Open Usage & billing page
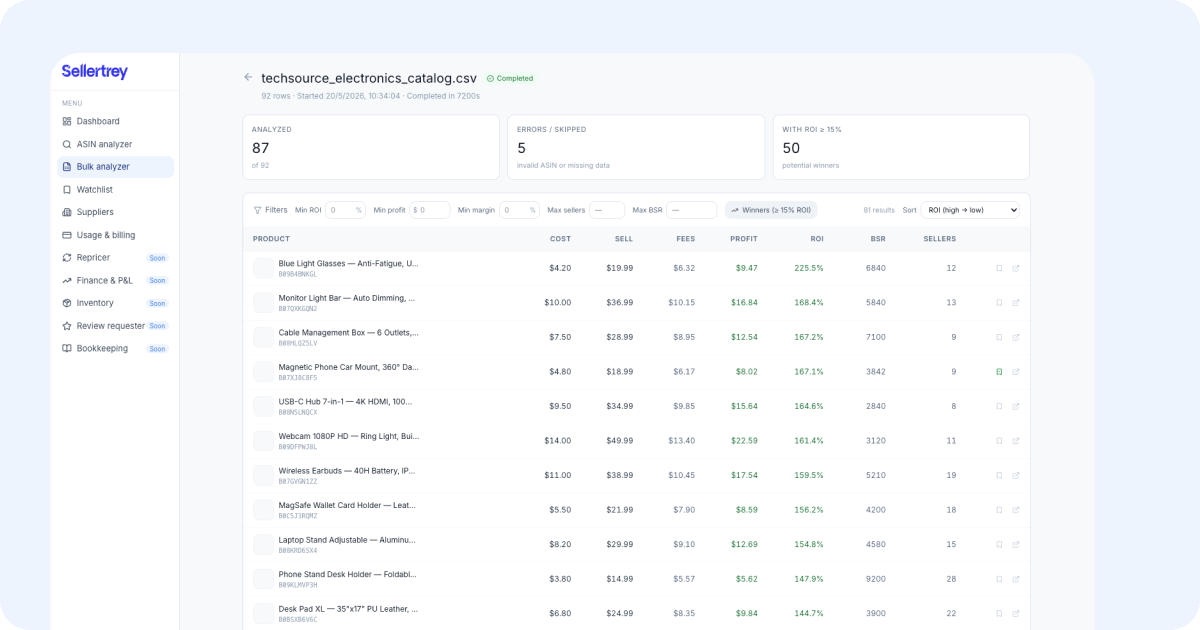The width and height of the screenshot is (1200, 630). pyautogui.click(x=115, y=235)
